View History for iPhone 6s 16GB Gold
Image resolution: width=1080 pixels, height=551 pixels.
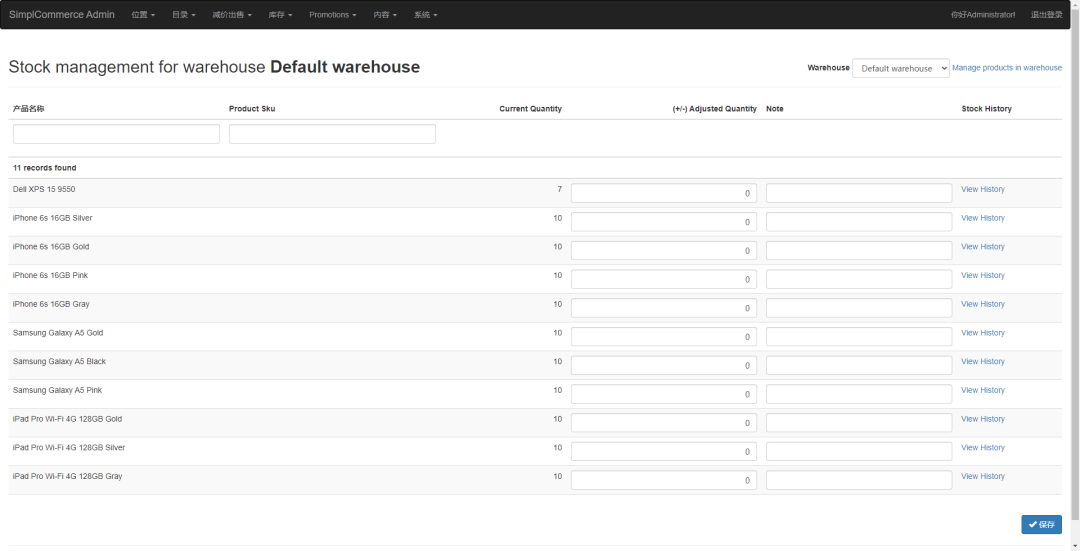[983, 247]
